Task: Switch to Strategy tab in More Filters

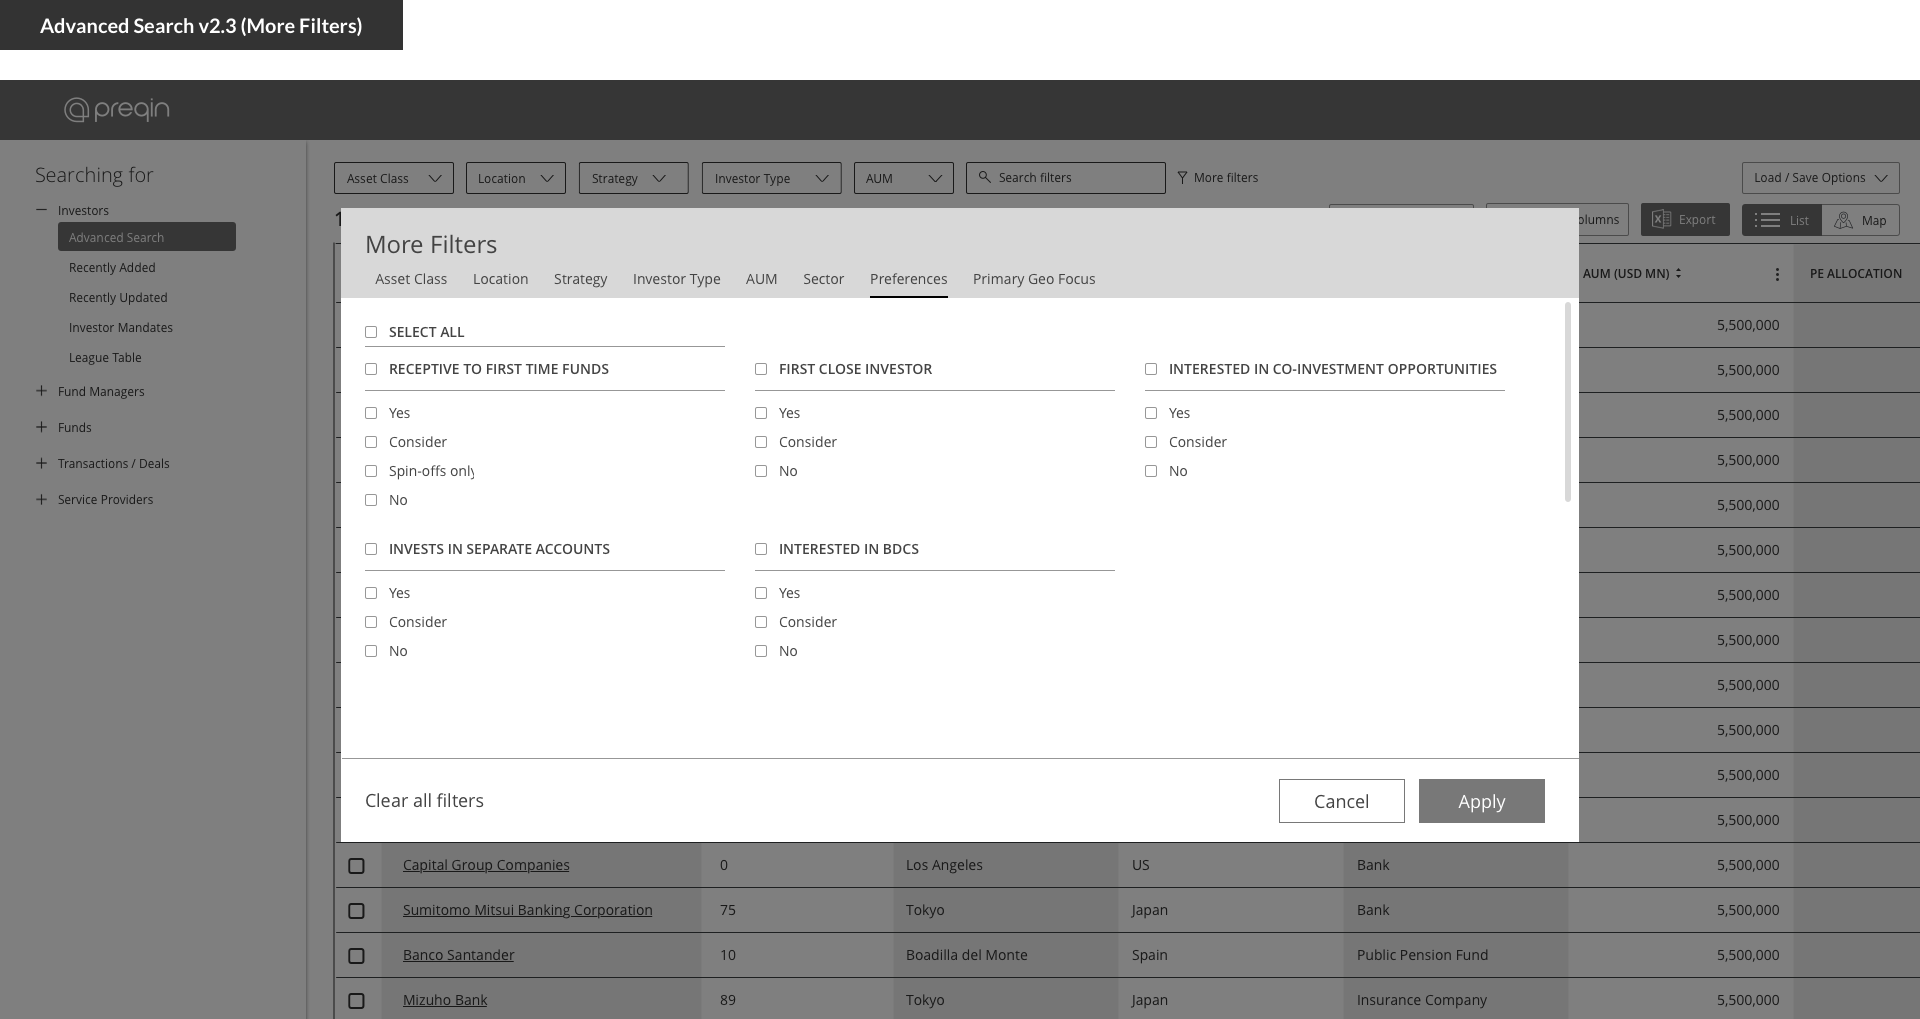Action: point(580,279)
